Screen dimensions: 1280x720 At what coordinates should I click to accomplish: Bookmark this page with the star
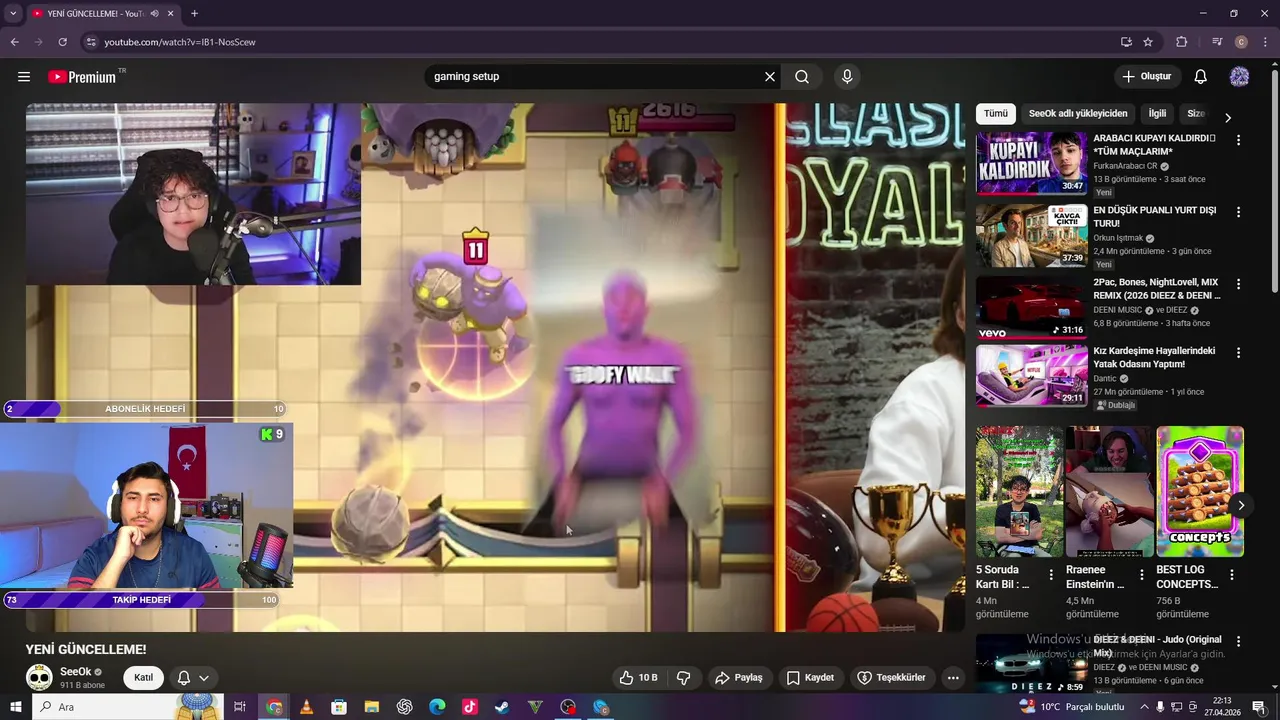click(1148, 42)
